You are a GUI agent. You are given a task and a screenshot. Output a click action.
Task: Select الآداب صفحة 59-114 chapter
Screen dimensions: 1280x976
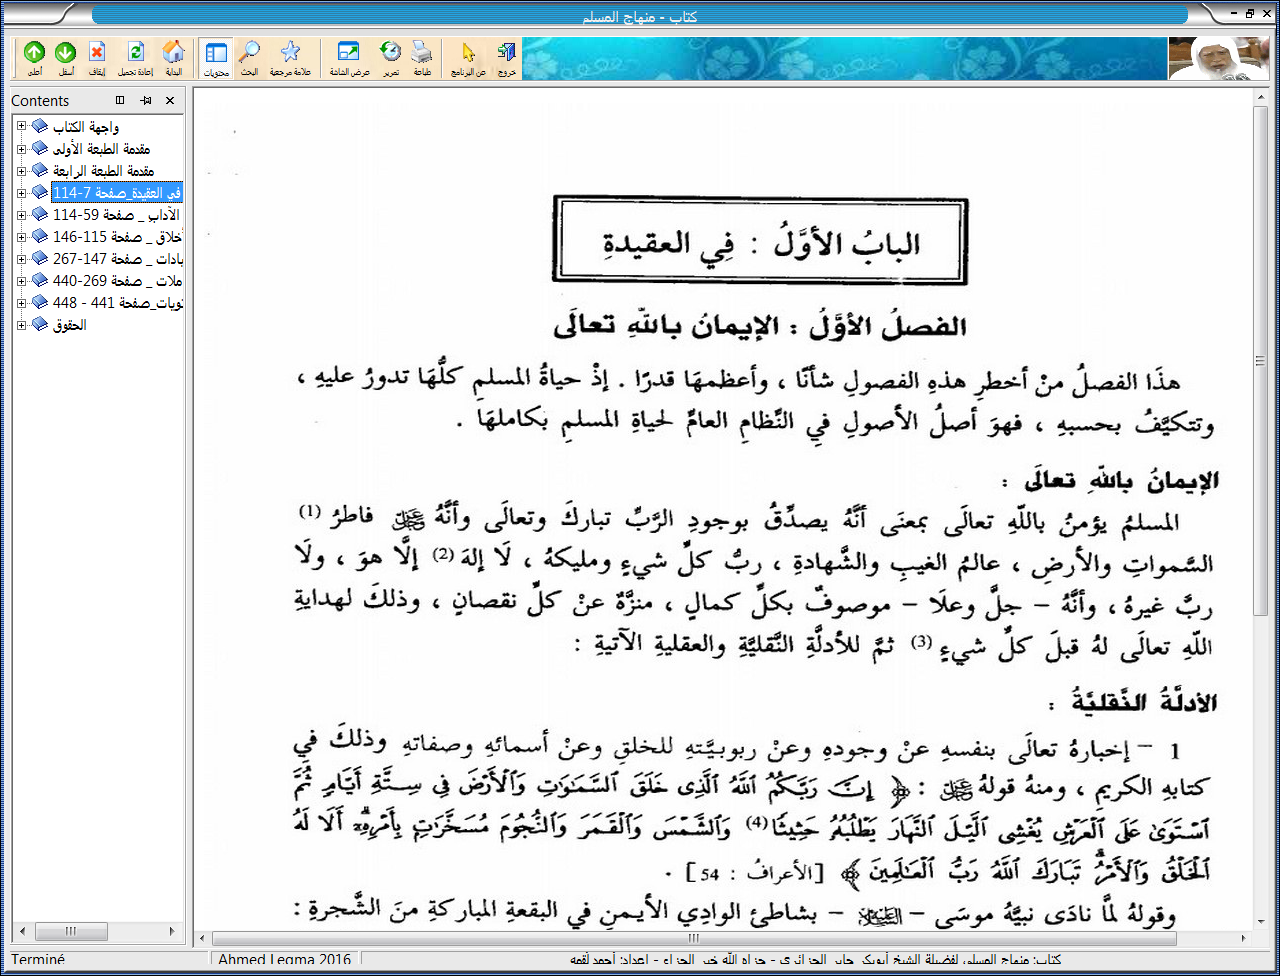pos(116,214)
